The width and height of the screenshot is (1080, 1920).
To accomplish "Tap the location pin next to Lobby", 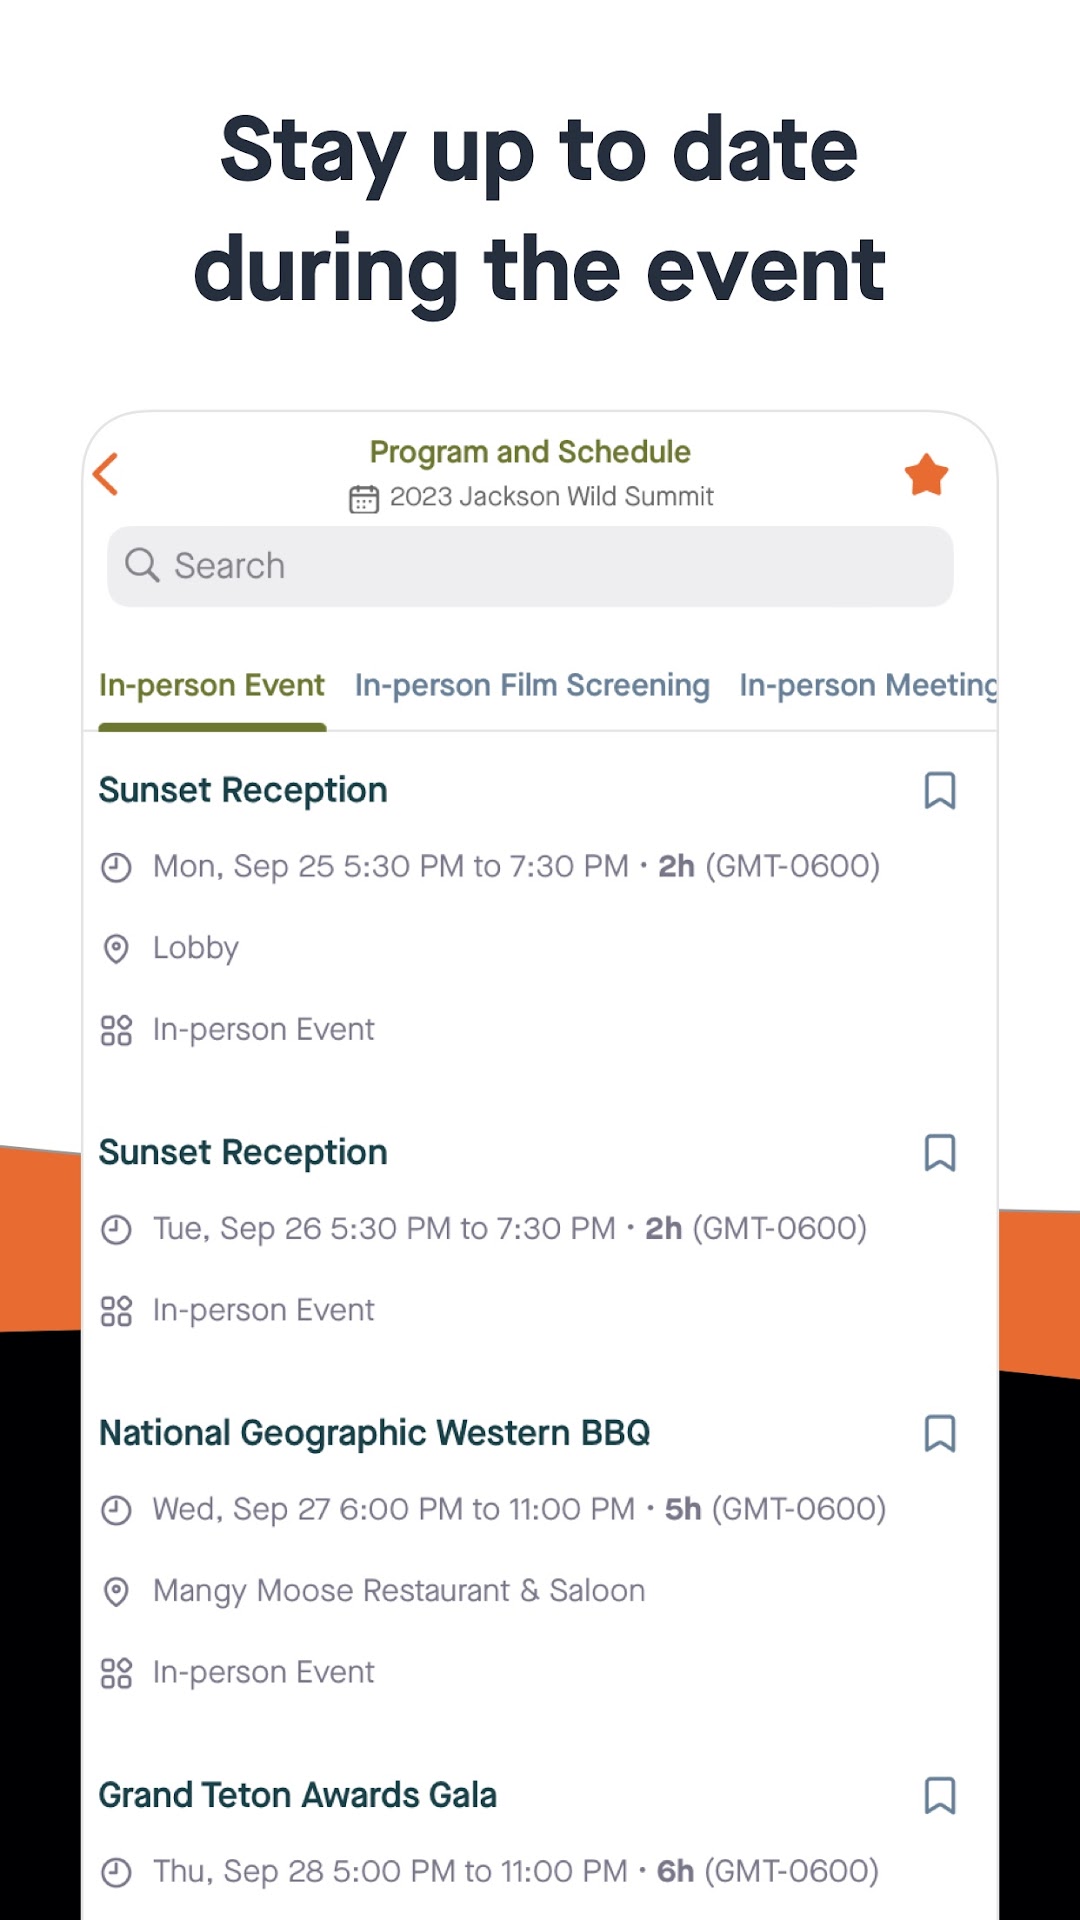I will [x=117, y=948].
